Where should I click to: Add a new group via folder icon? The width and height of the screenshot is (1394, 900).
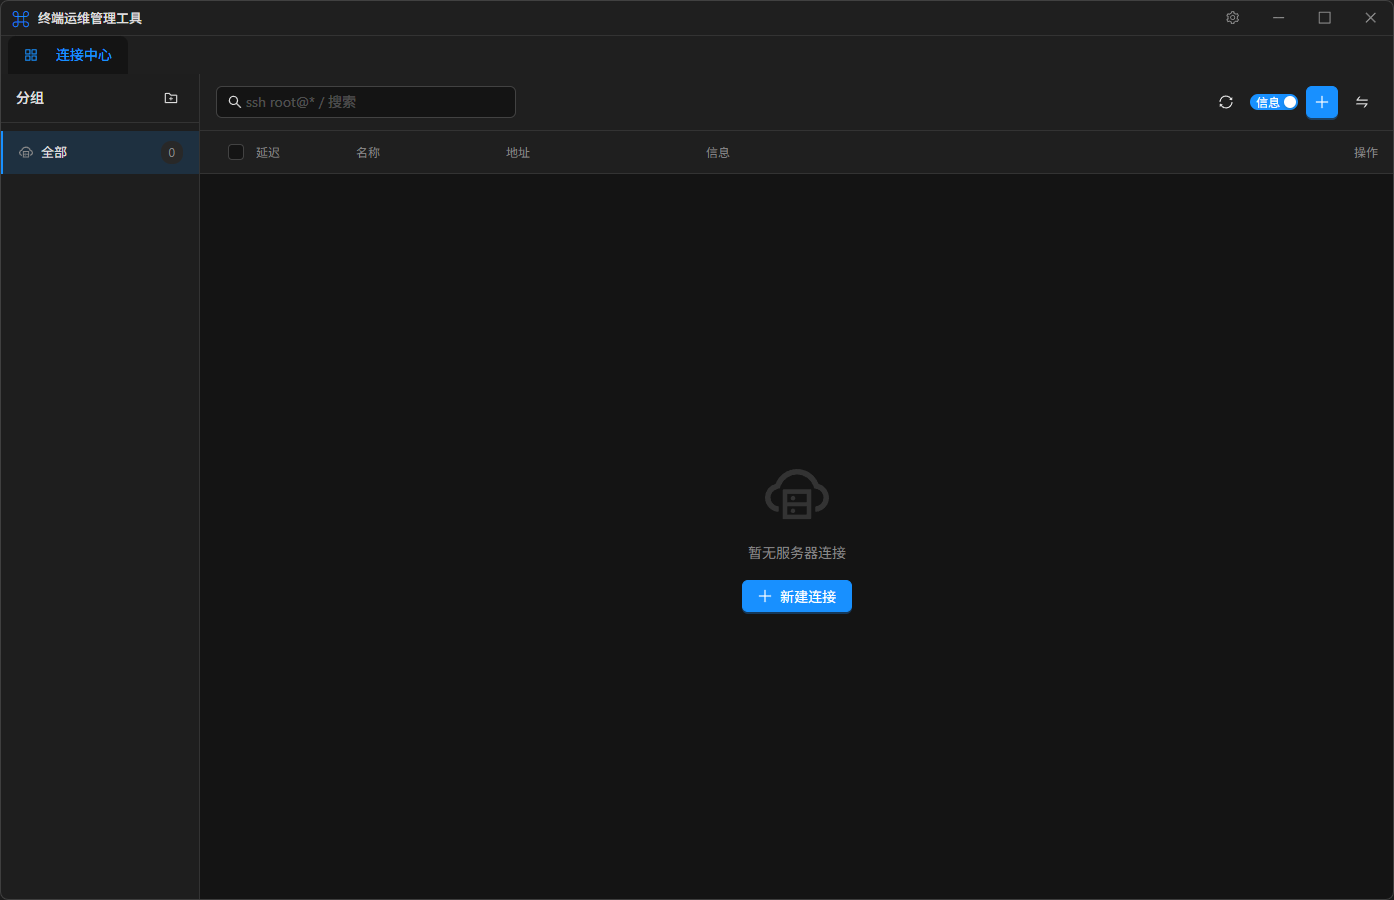click(171, 98)
